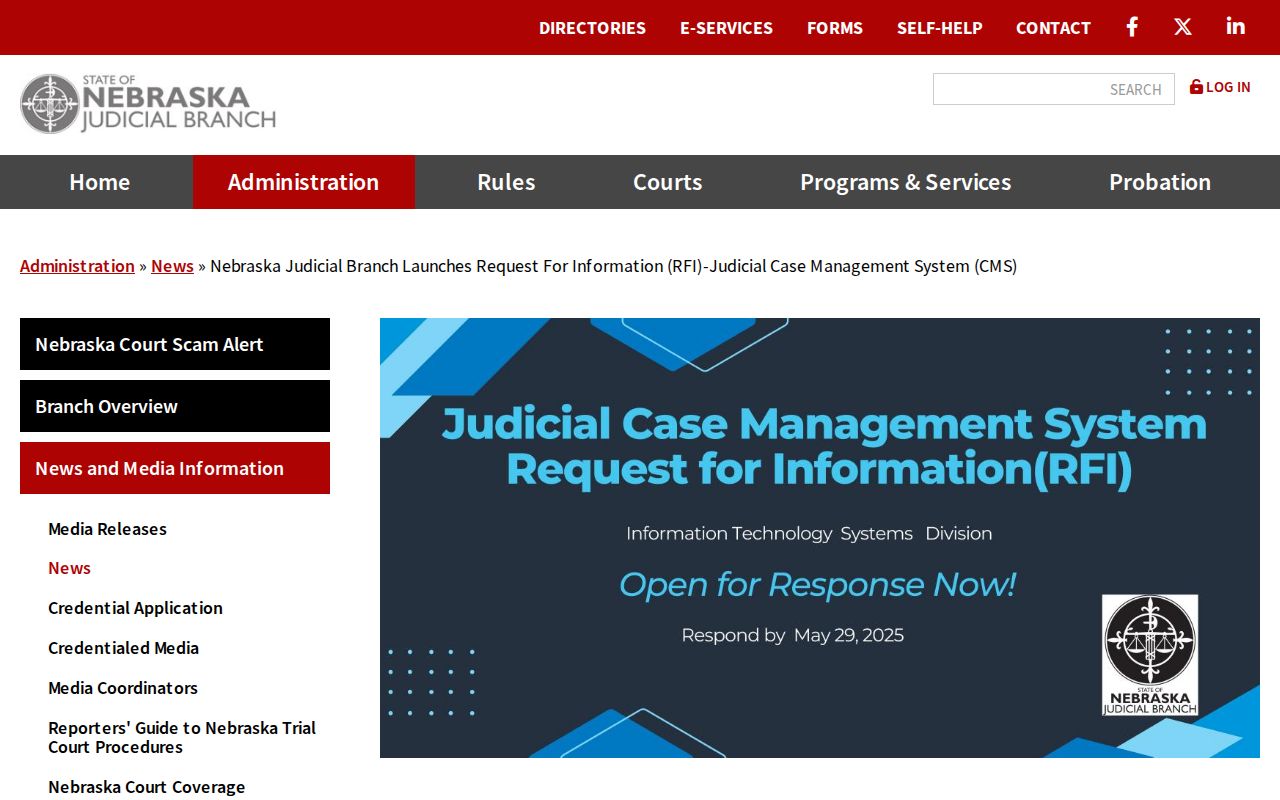Open Nebraska Court Scam Alert sidebar button
Viewport: 1280px width, 800px height.
(x=175, y=344)
